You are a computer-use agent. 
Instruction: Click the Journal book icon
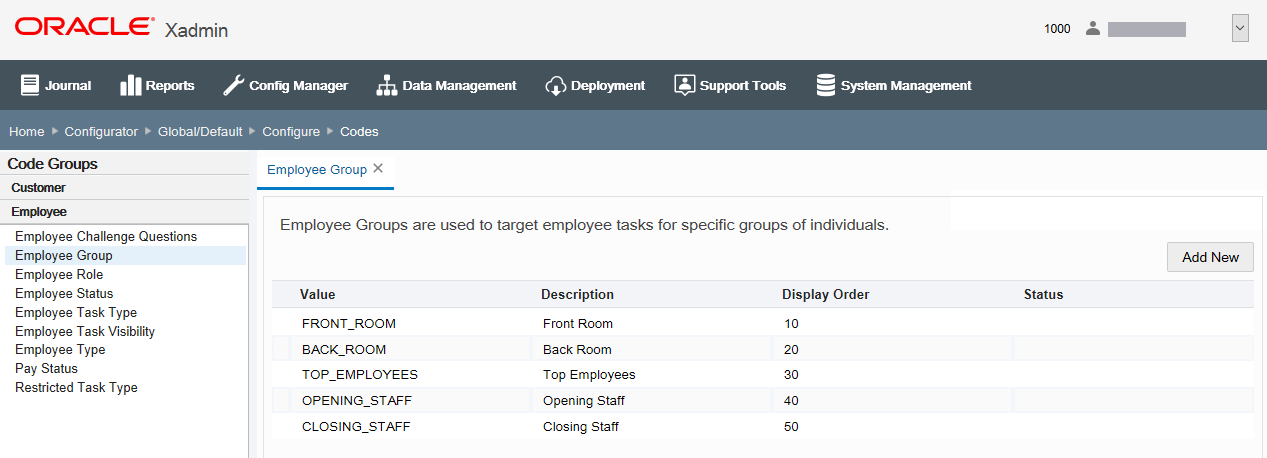click(x=30, y=85)
